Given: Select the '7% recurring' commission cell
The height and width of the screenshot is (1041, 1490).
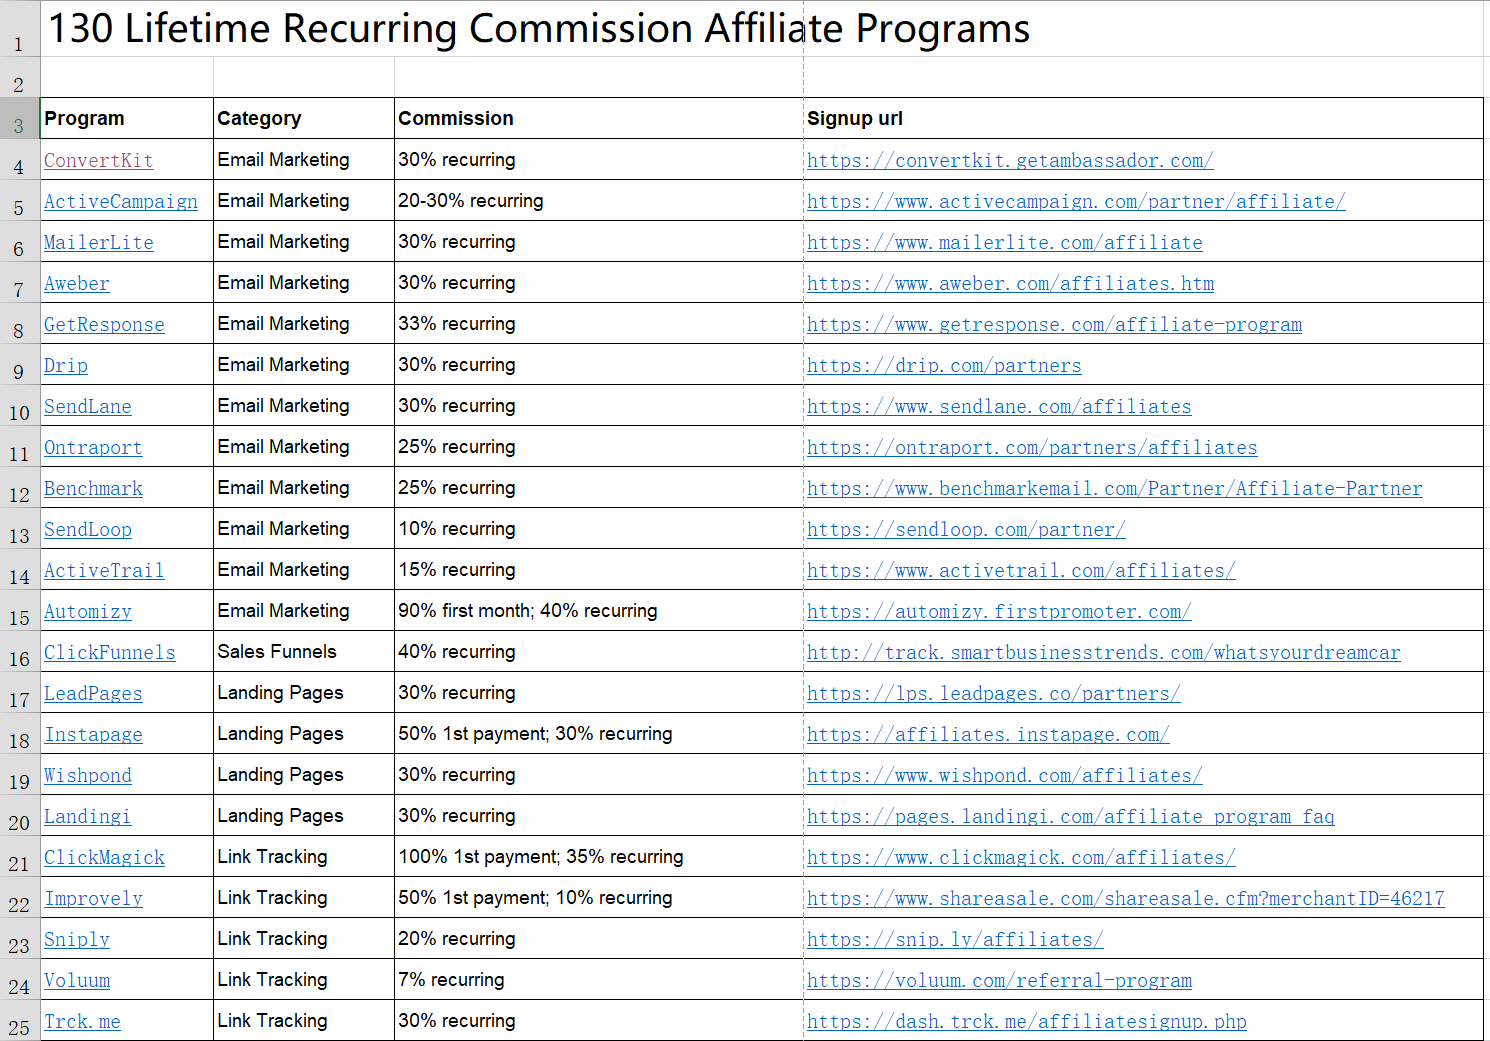Looking at the screenshot, I should point(599,979).
